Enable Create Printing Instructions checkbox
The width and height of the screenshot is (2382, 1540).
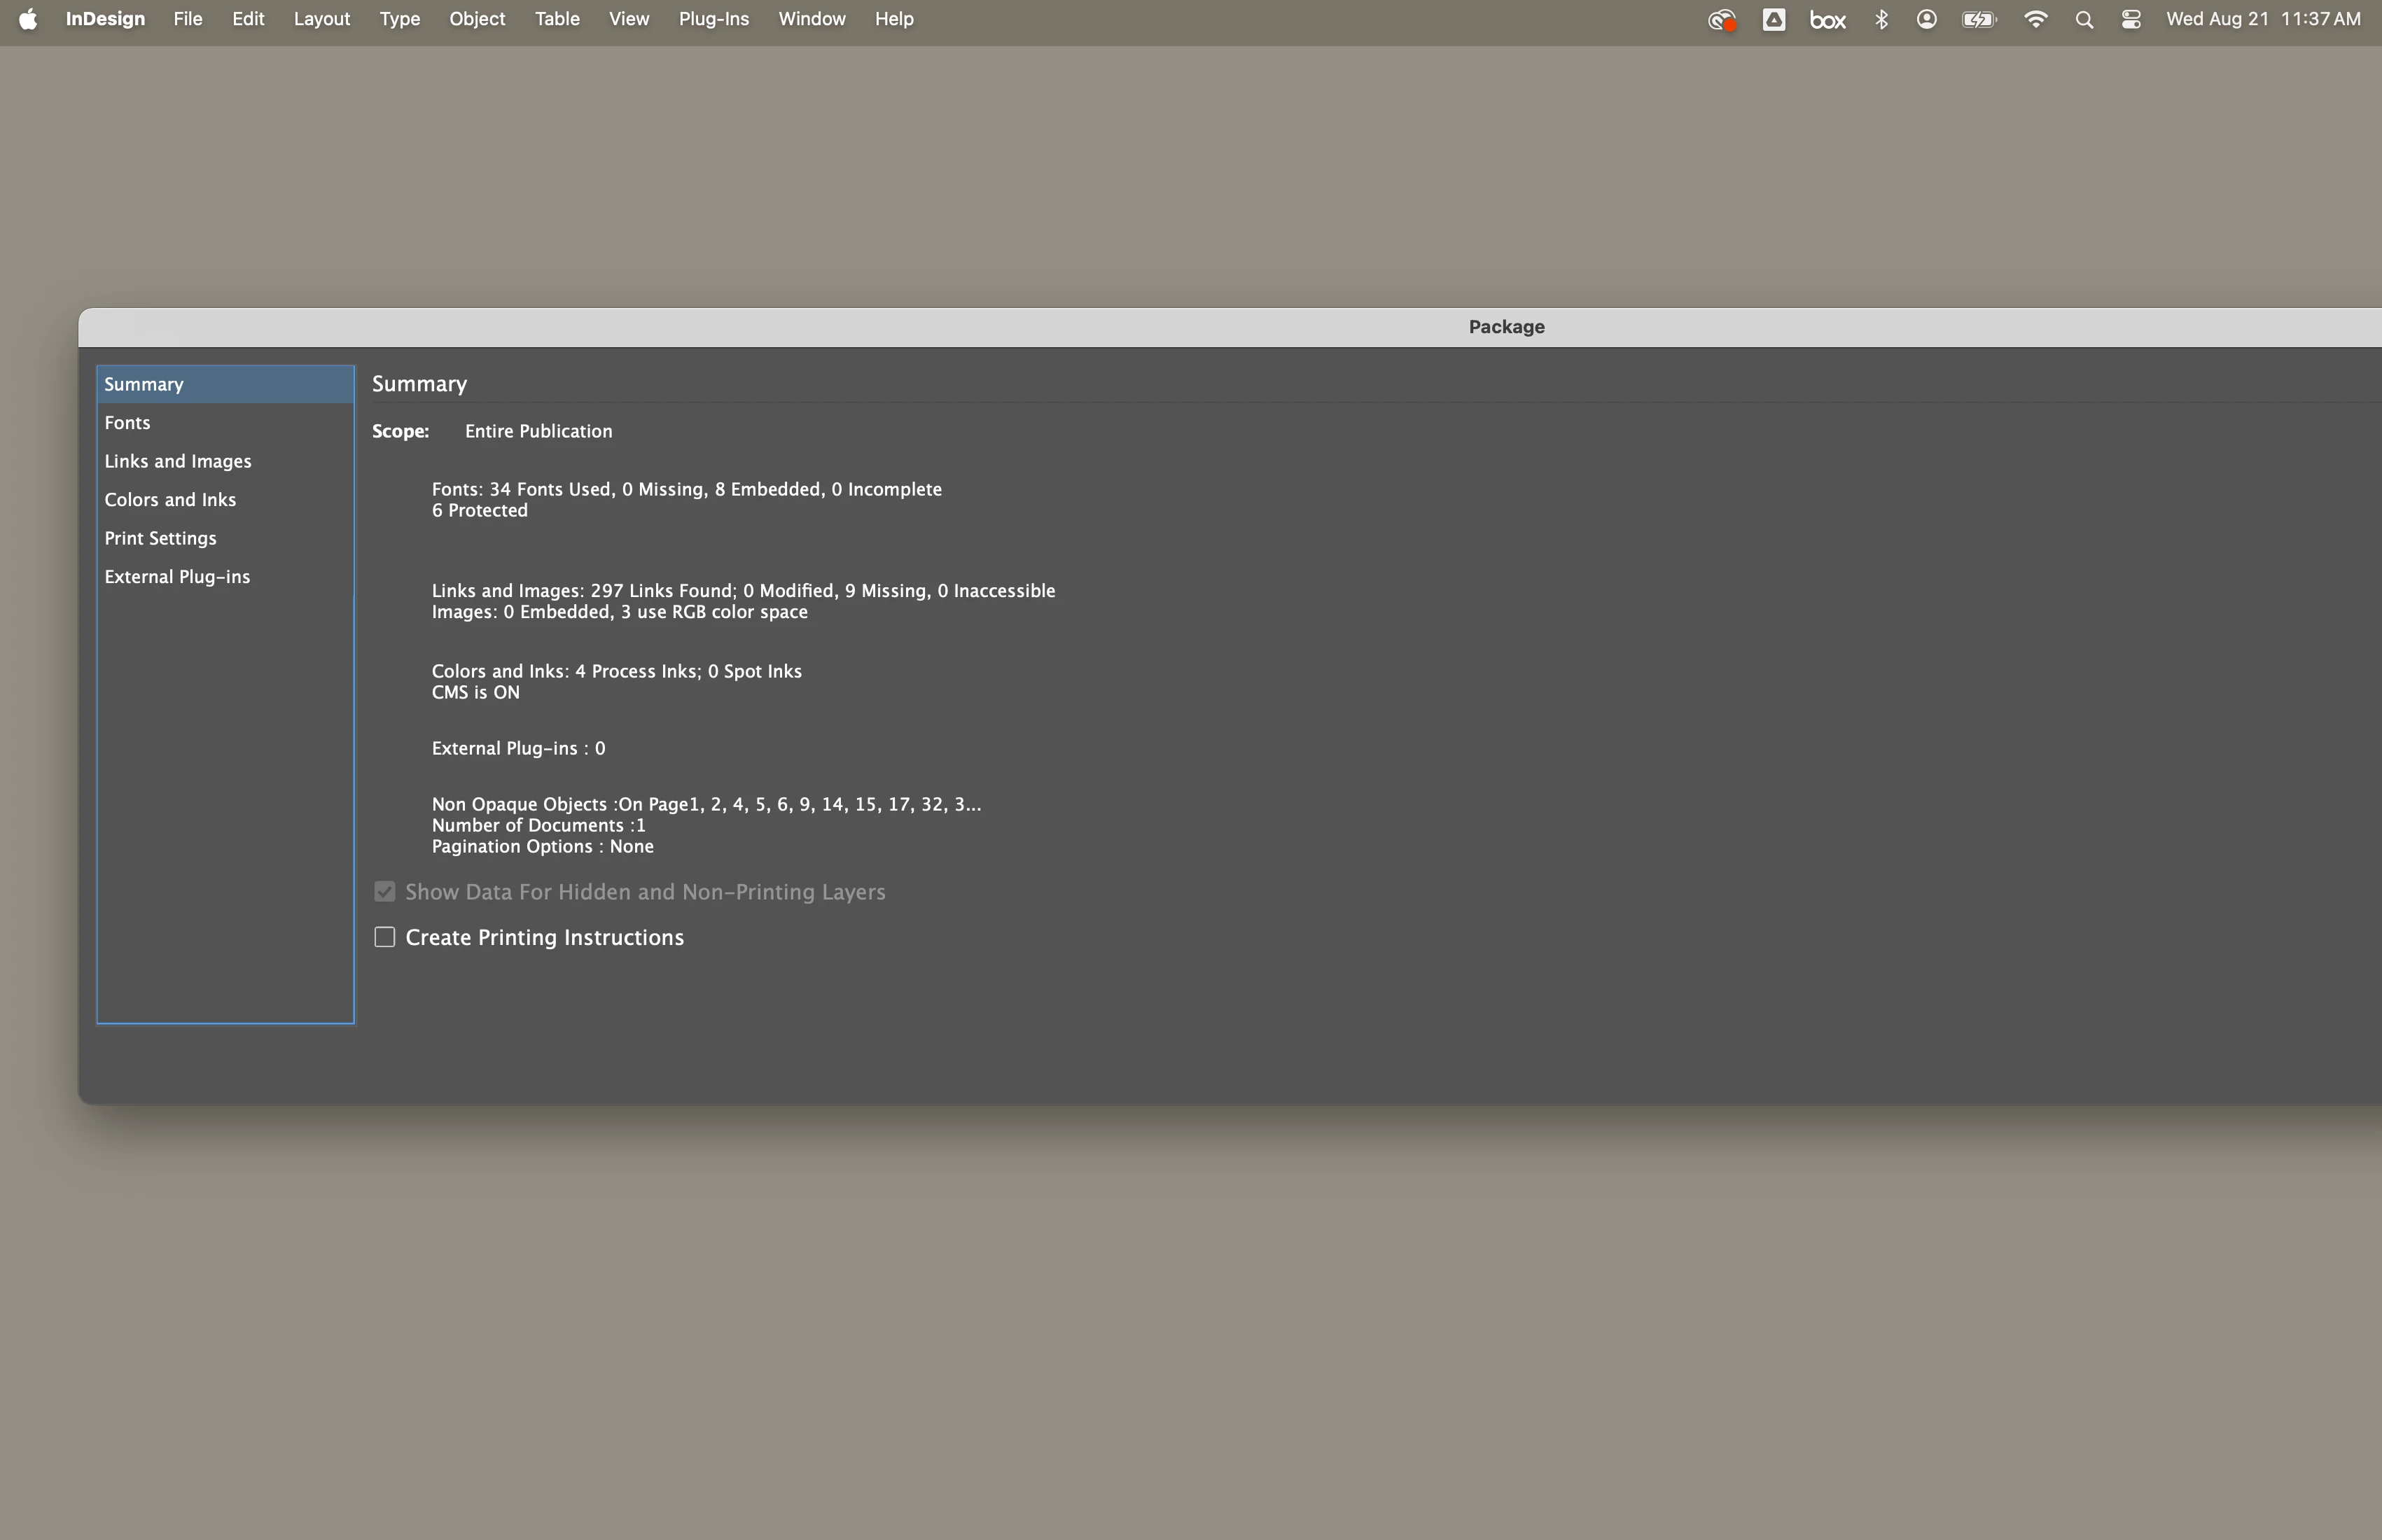pyautogui.click(x=385, y=937)
